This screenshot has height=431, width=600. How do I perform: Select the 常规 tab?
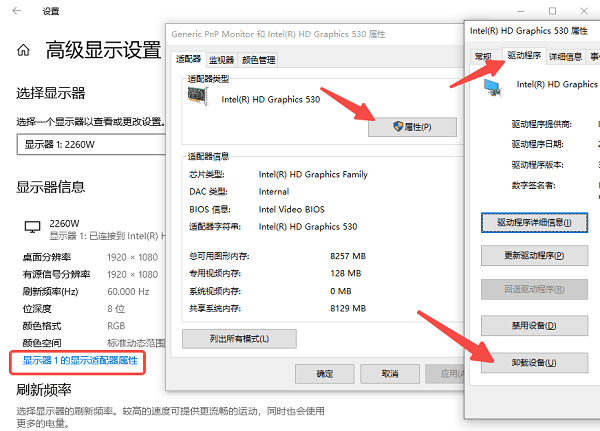tap(484, 56)
